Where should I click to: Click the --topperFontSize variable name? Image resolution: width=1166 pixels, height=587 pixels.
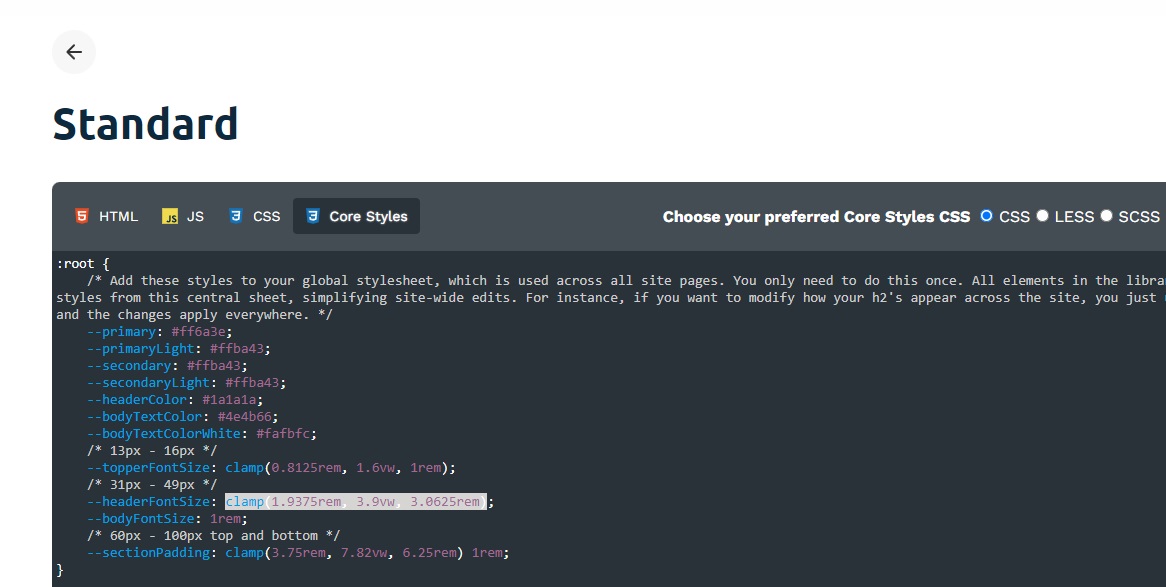pyautogui.click(x=148, y=468)
